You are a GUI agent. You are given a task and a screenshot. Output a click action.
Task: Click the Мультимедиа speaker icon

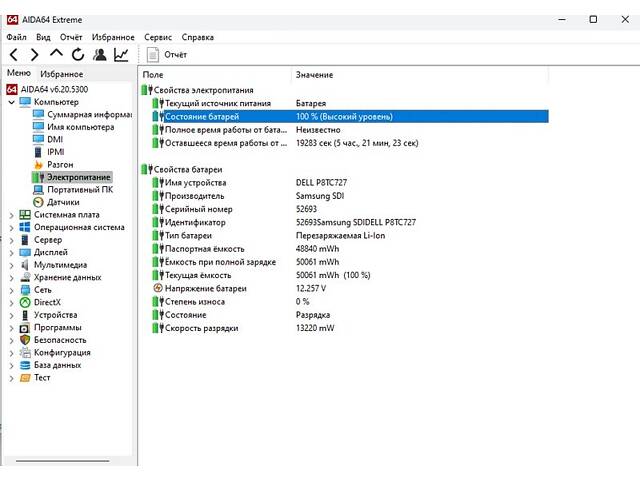(25, 265)
